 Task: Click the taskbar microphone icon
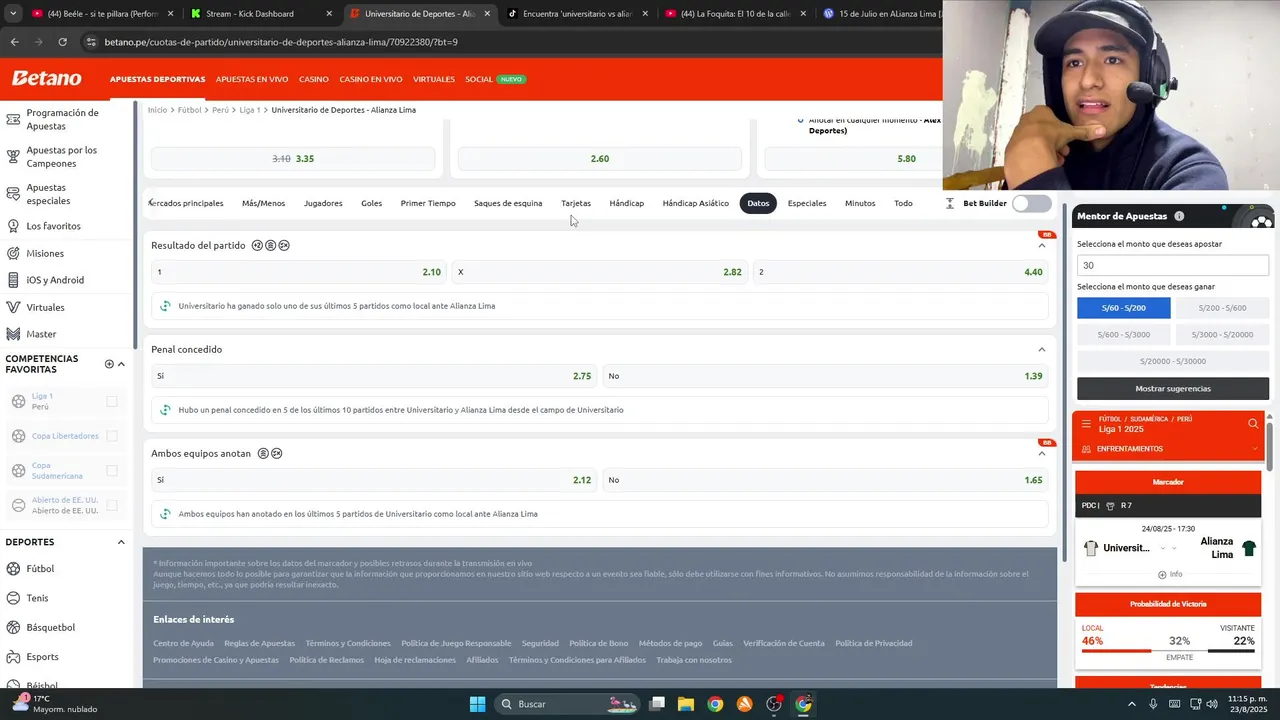click(1153, 704)
